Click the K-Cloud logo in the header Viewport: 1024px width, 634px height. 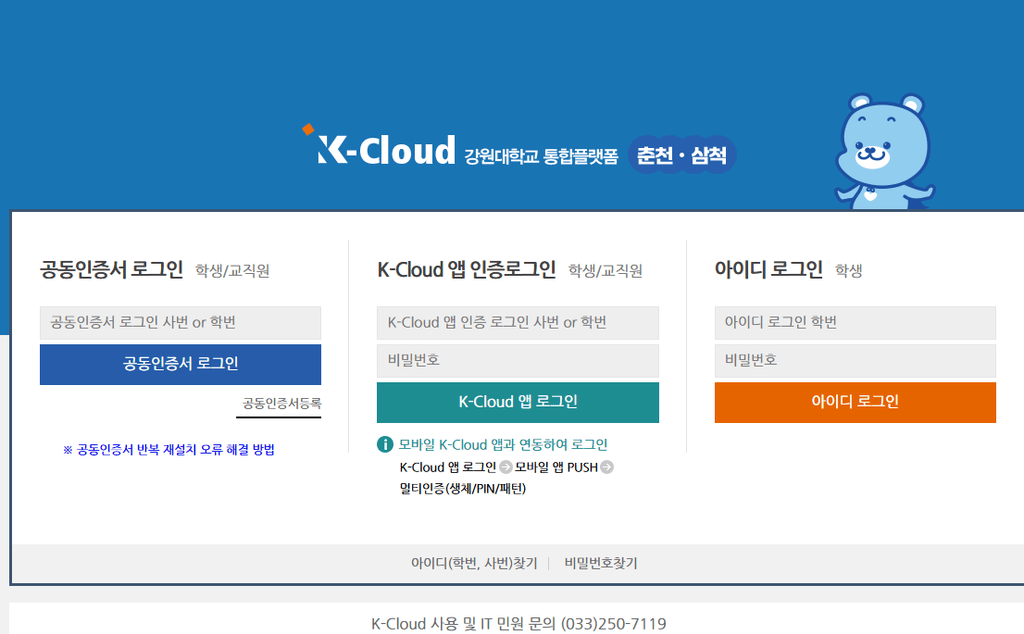click(x=379, y=145)
